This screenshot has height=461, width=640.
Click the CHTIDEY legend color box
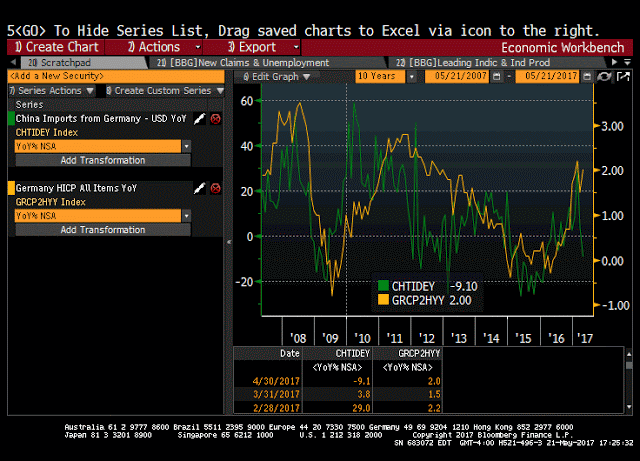[x=383, y=285]
